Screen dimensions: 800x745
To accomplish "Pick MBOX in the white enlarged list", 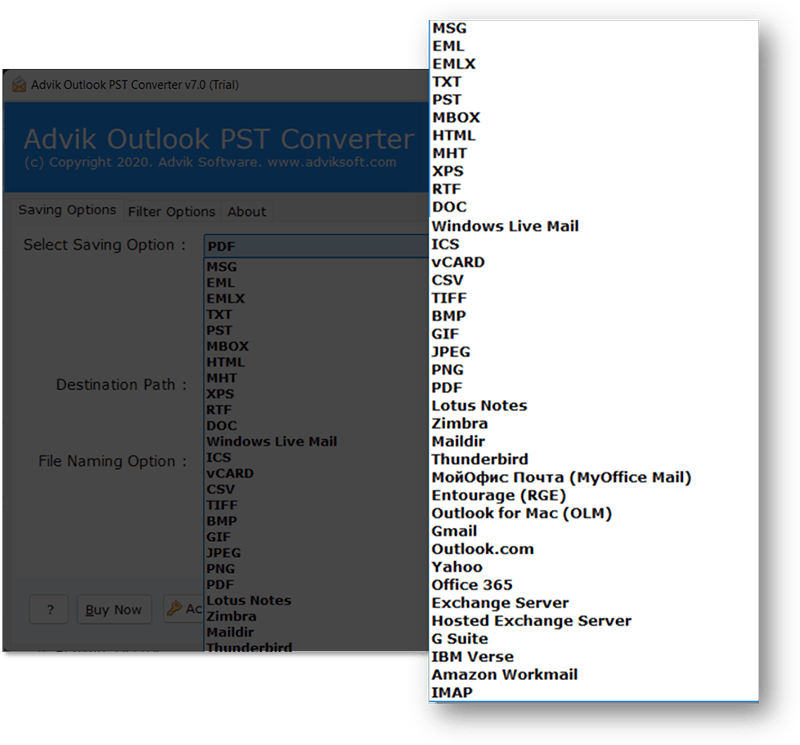I will (456, 117).
